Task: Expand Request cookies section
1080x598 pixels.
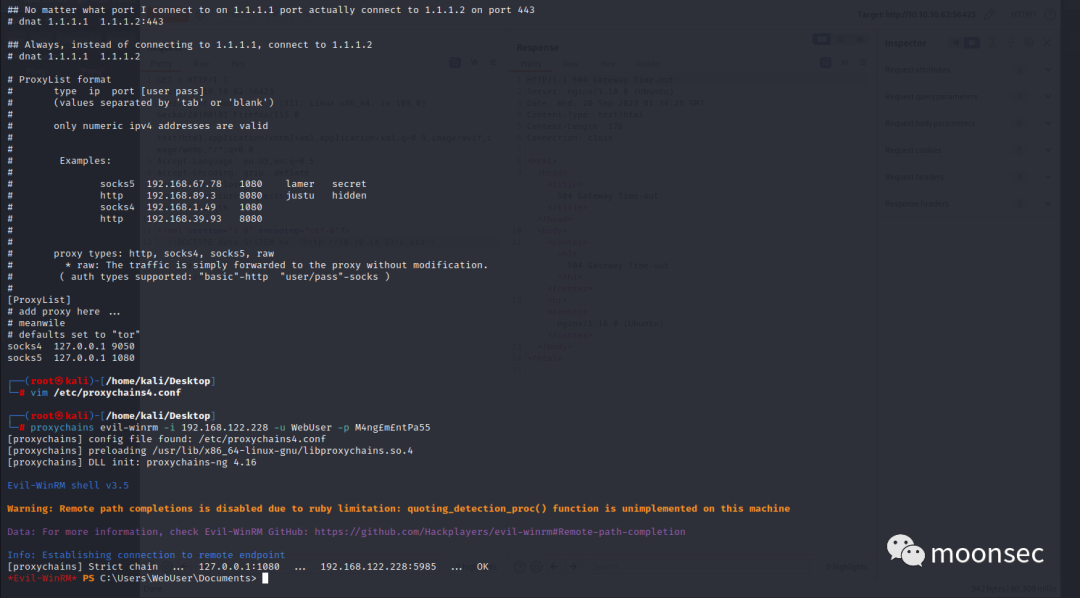Action: coord(1048,150)
